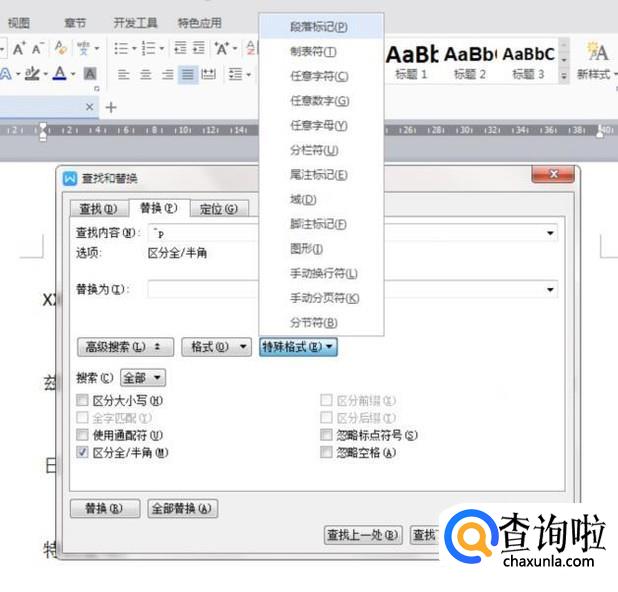Viewport: 618px width, 592px height.
Task: Click the new document tab plus icon
Action: click(x=111, y=107)
